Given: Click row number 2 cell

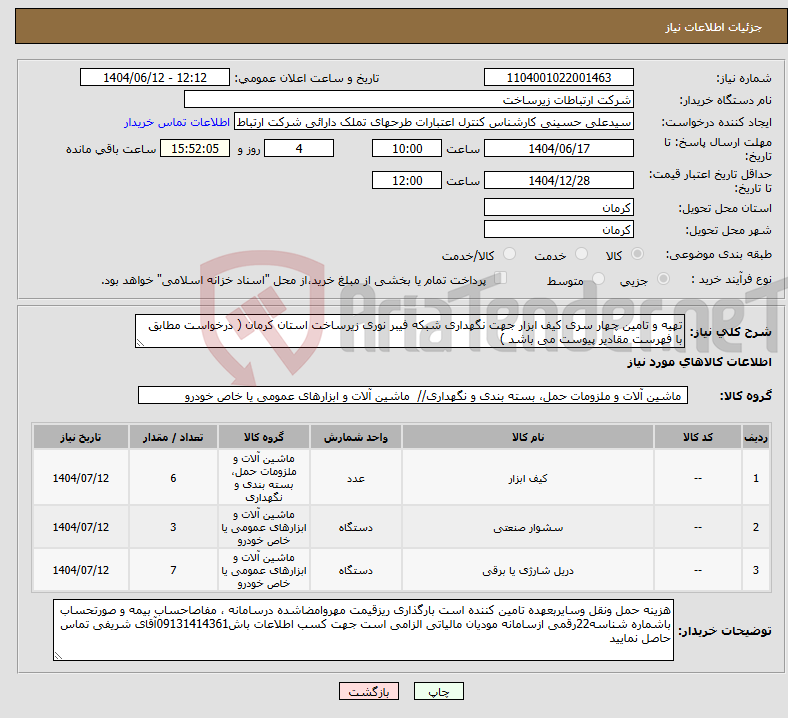Looking at the screenshot, I should click(x=755, y=527).
